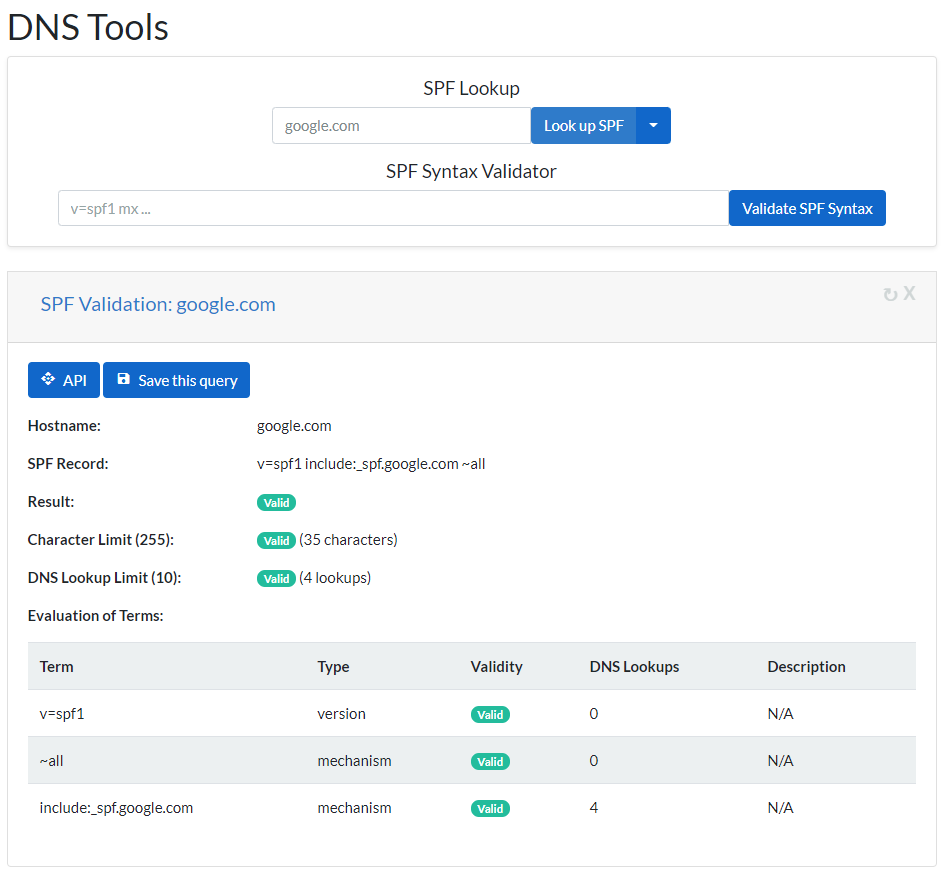Viewport: 942px width, 876px height.
Task: Click the DNS lookups 0 in ~all row
Action: 594,761
